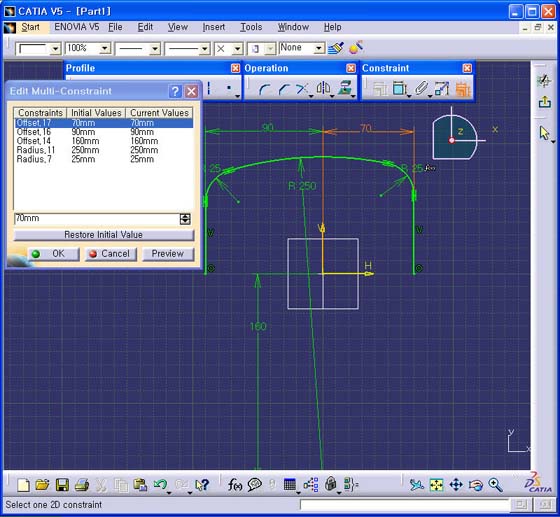
Task: Click the Undo arrow icon
Action: point(160,485)
